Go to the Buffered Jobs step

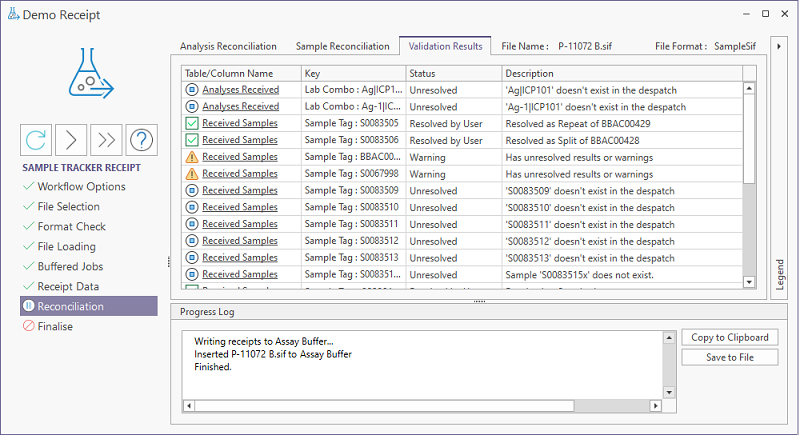click(70, 266)
